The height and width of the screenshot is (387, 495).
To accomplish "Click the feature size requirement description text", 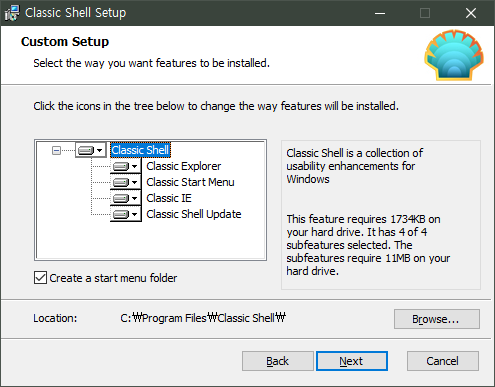I will tap(368, 245).
